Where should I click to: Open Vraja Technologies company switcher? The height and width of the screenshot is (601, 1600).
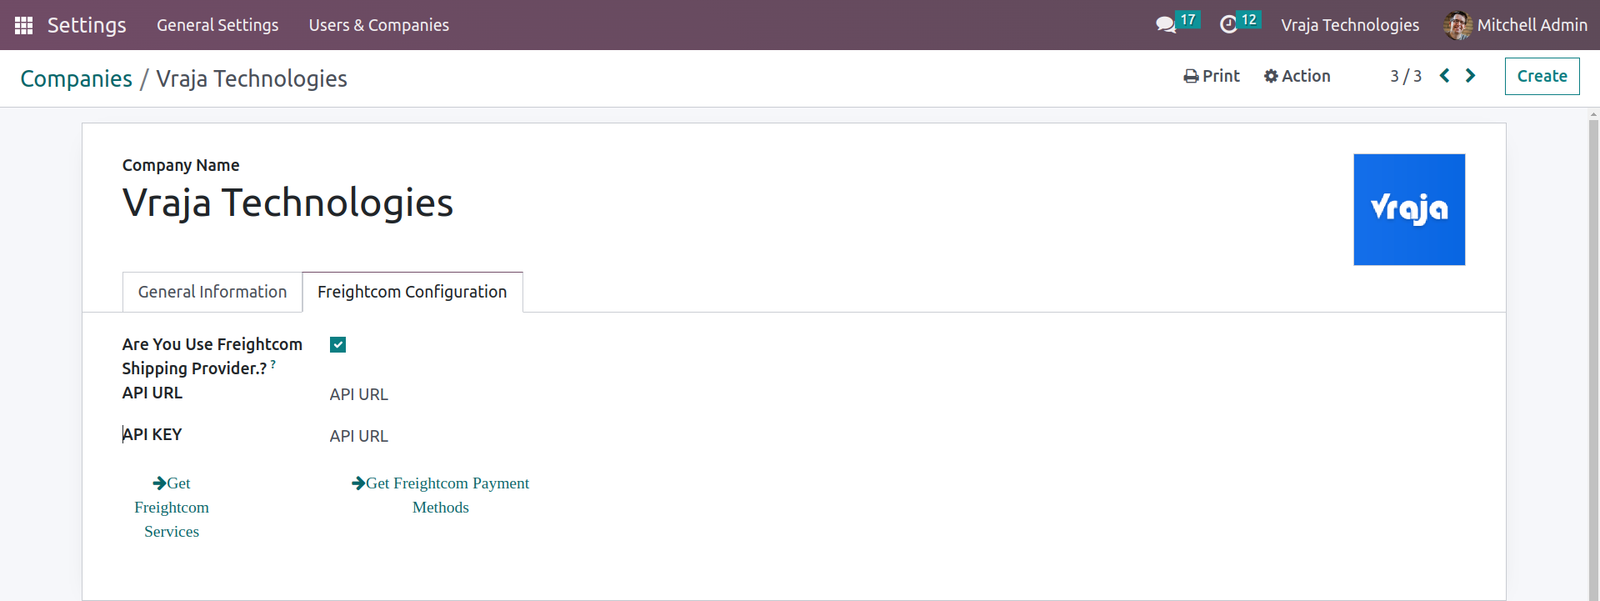tap(1350, 25)
